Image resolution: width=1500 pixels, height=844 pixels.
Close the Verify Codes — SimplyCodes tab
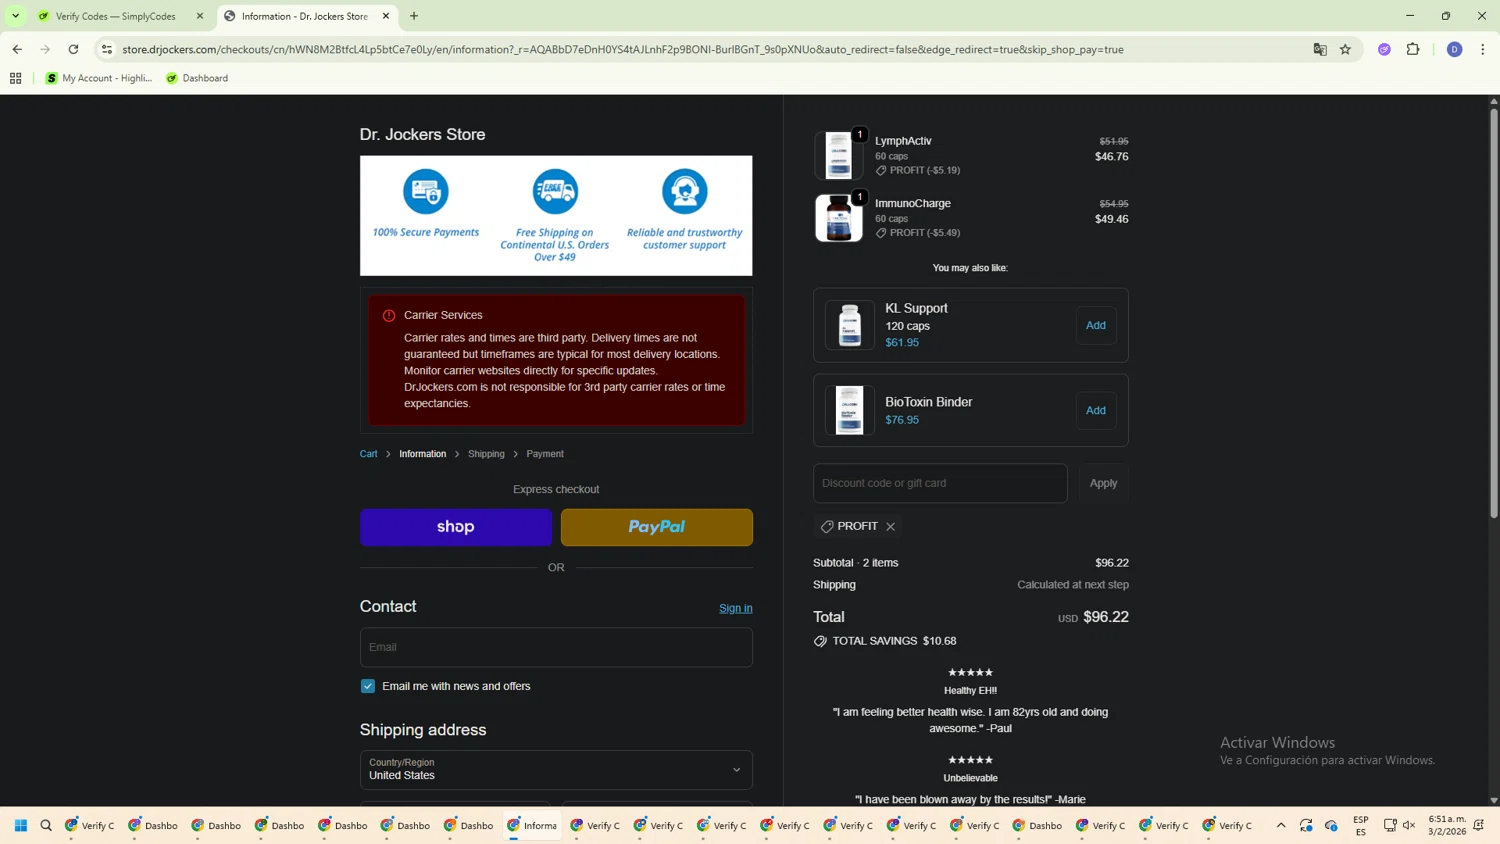pyautogui.click(x=200, y=16)
